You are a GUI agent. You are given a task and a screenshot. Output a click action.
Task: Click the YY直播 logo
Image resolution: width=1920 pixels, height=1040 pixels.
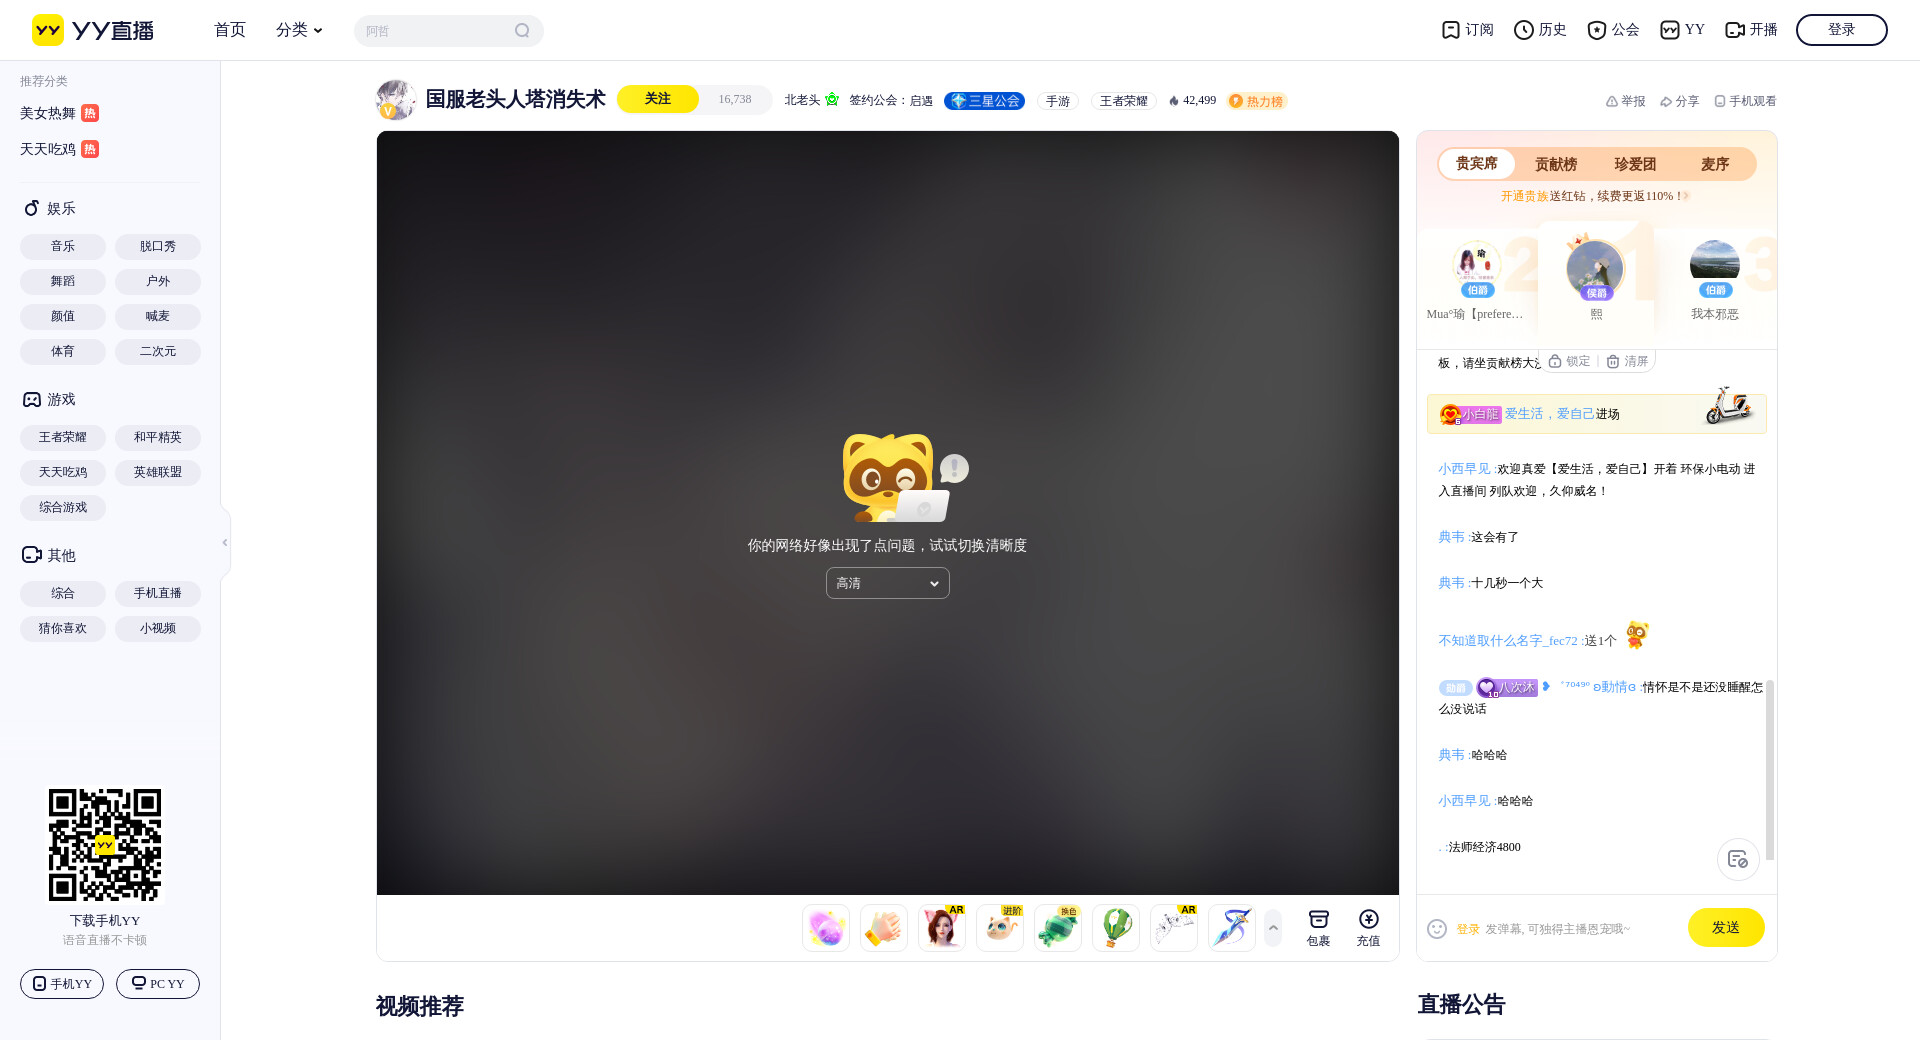93,30
